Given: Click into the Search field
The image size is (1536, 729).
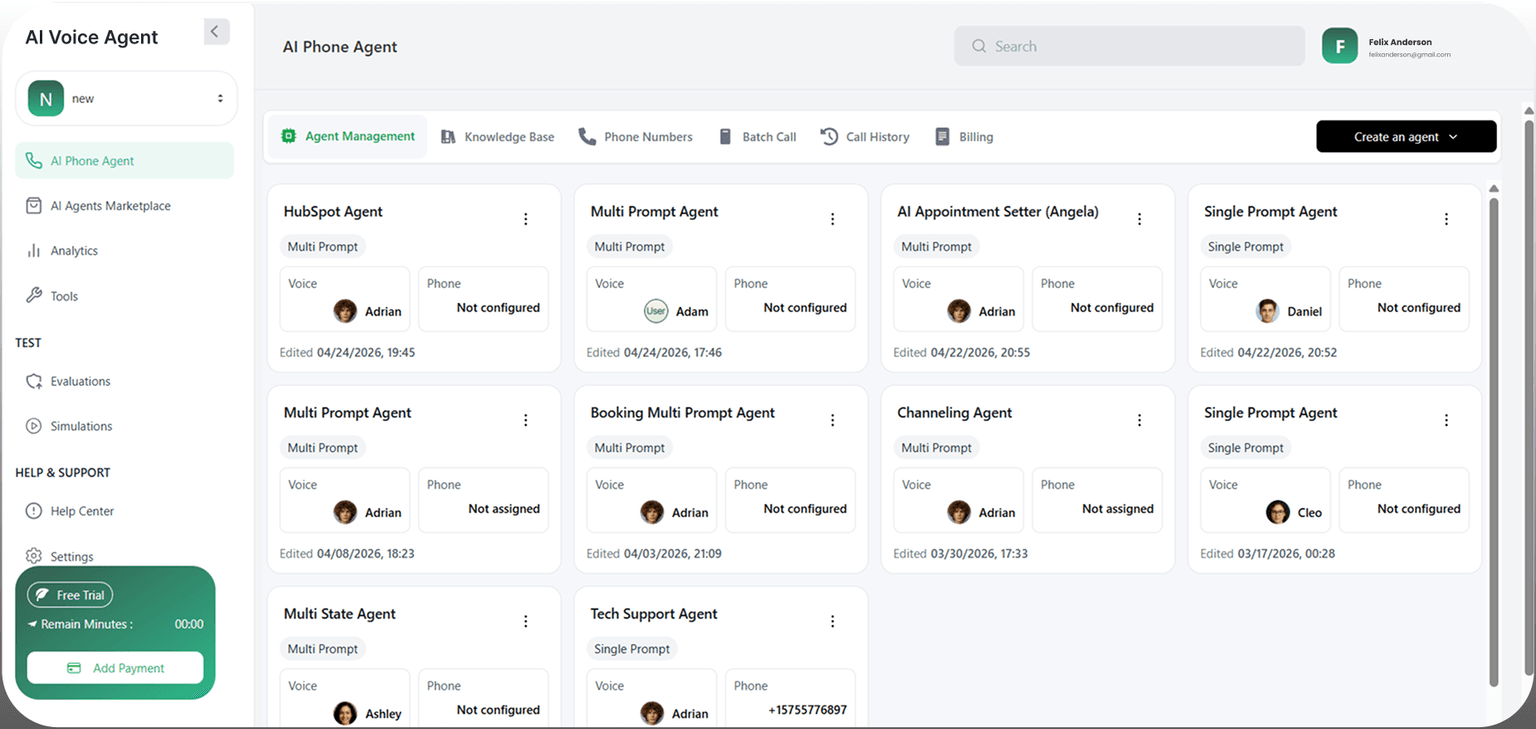Looking at the screenshot, I should (x=1129, y=46).
